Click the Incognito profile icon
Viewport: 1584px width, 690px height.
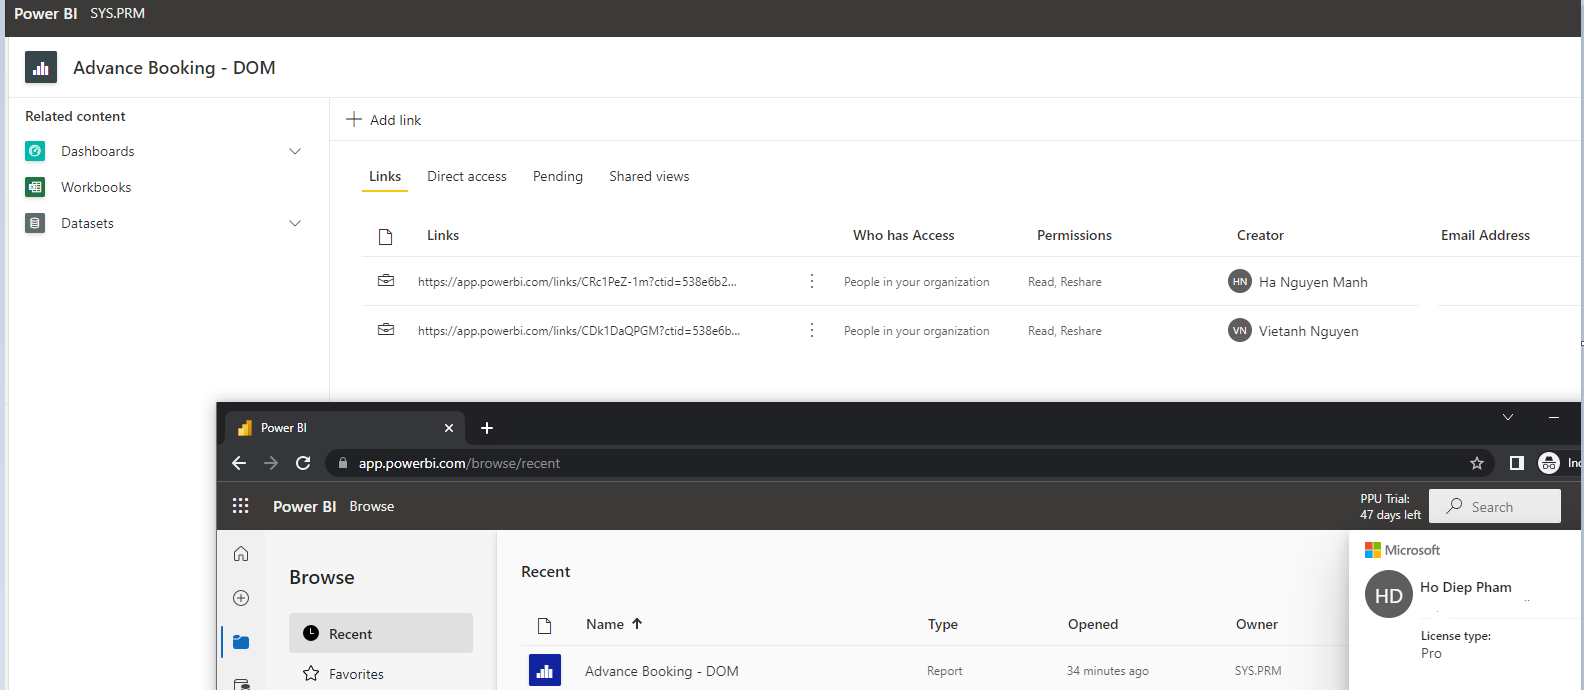1549,463
